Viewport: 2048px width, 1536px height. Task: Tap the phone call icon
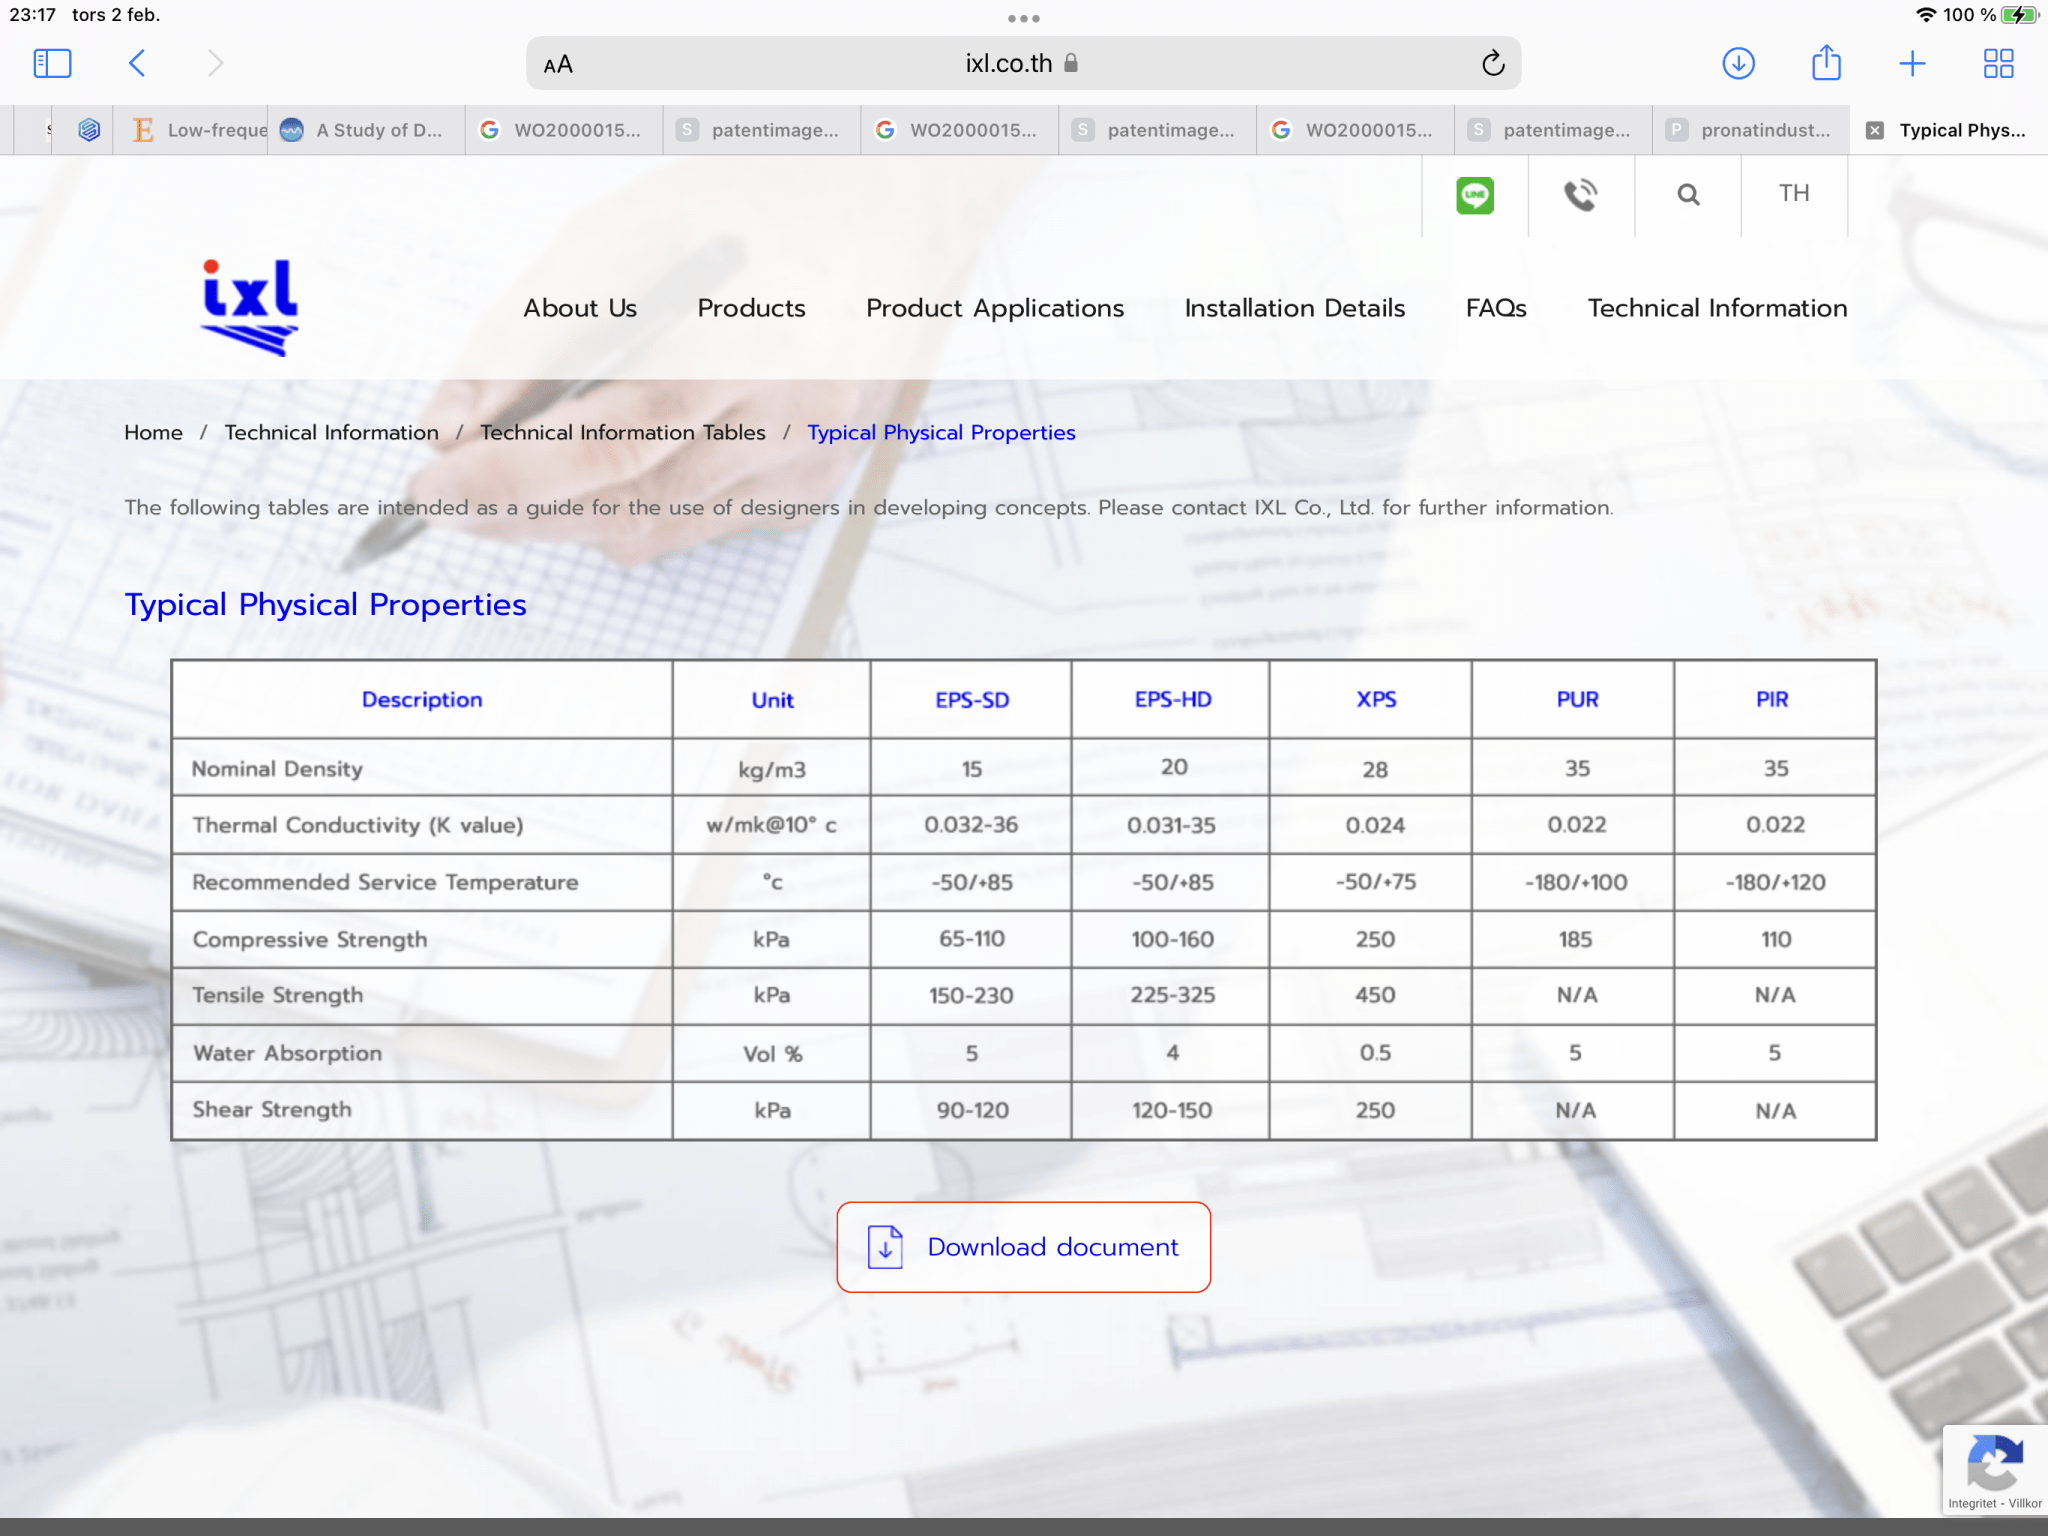coord(1581,195)
